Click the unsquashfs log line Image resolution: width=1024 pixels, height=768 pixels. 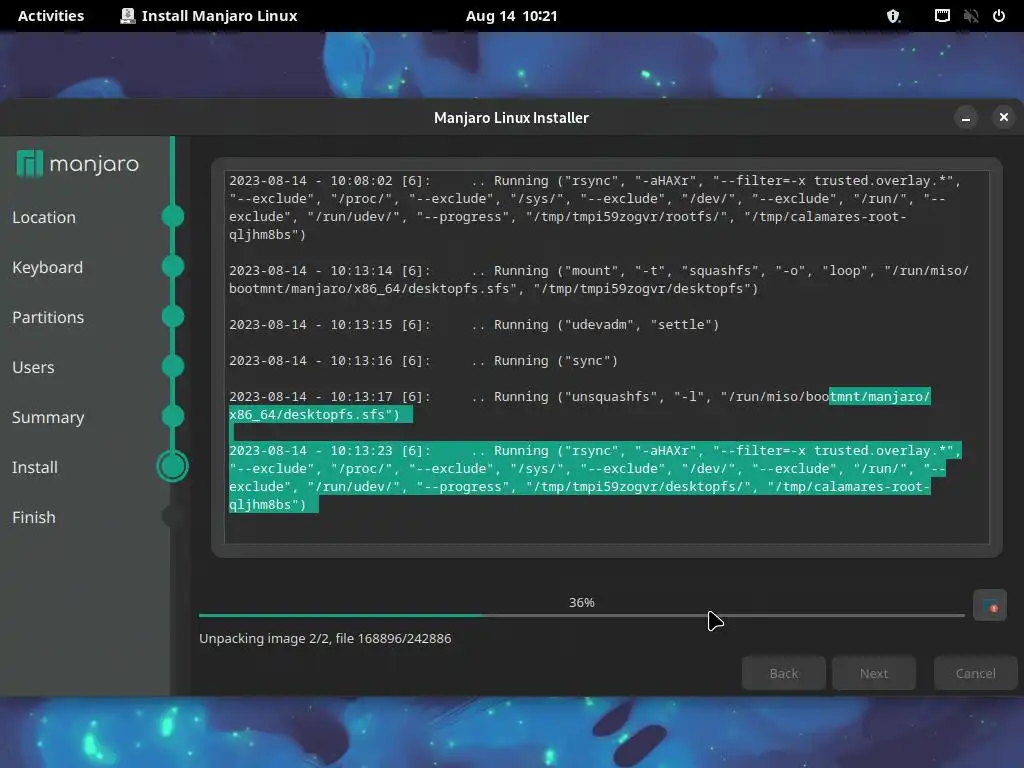pos(580,406)
